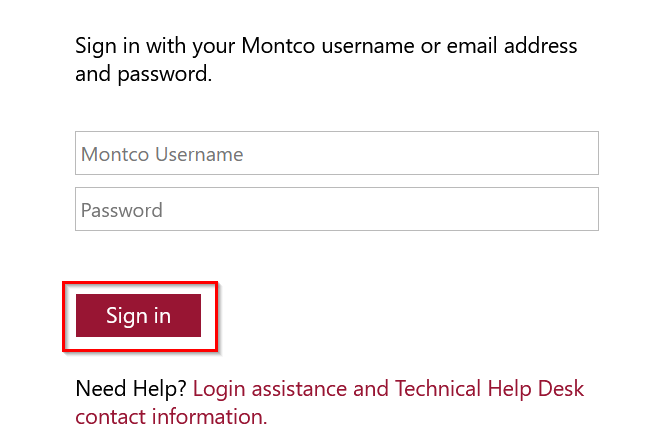Image resolution: width=658 pixels, height=445 pixels.
Task: Click the empty right side of the password field
Action: [462, 209]
